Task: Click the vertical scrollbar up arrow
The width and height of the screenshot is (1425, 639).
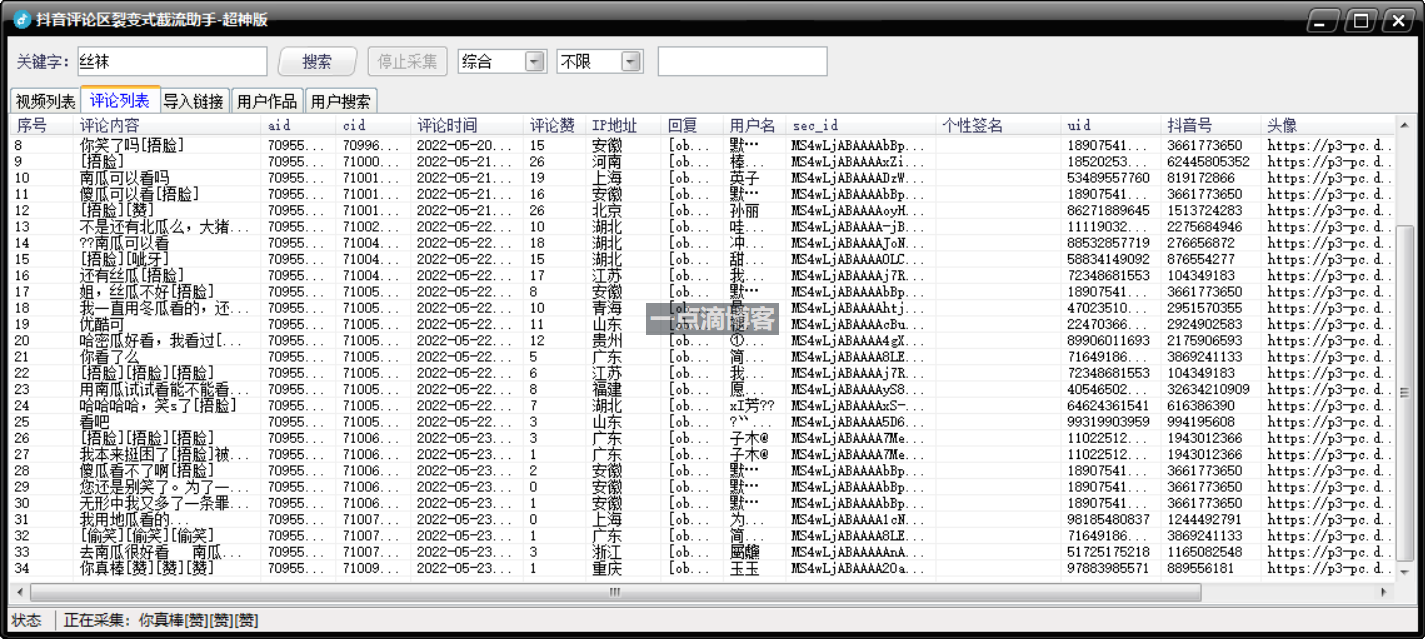Action: pos(1404,125)
